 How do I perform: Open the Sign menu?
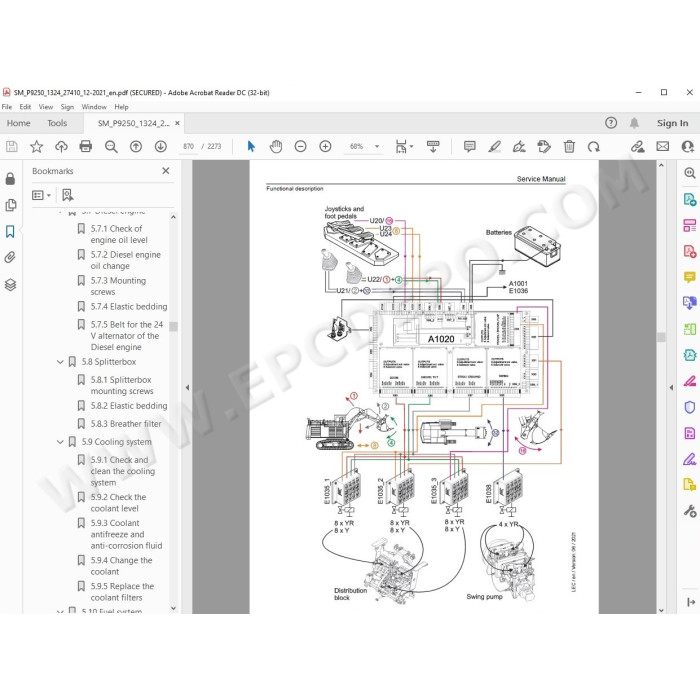[x=67, y=107]
